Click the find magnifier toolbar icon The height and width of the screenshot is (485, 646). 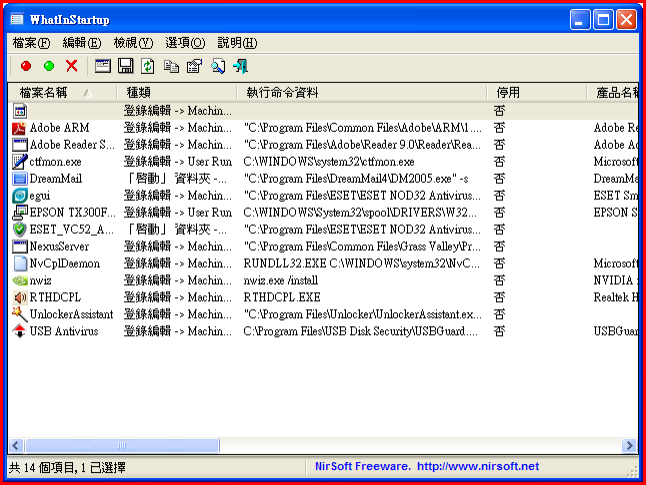pos(217,66)
